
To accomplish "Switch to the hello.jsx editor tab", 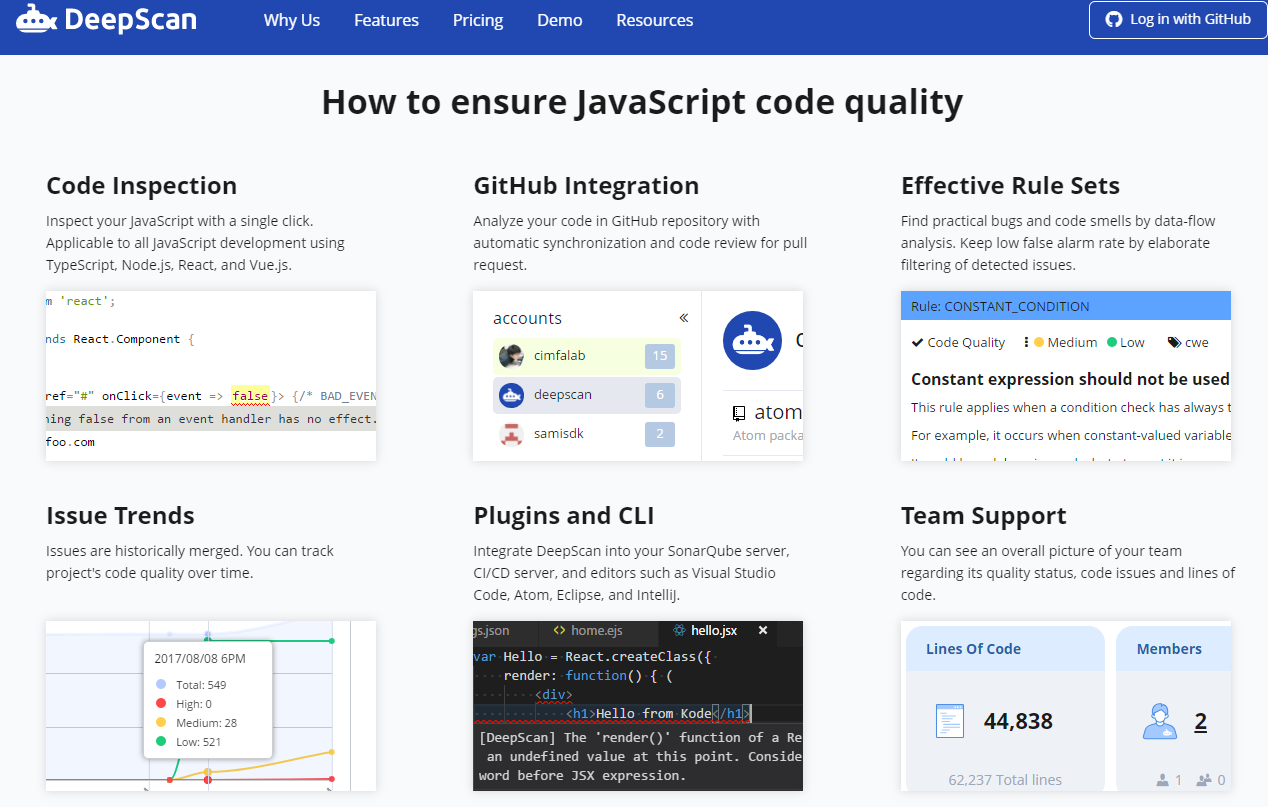I will pyautogui.click(x=714, y=631).
